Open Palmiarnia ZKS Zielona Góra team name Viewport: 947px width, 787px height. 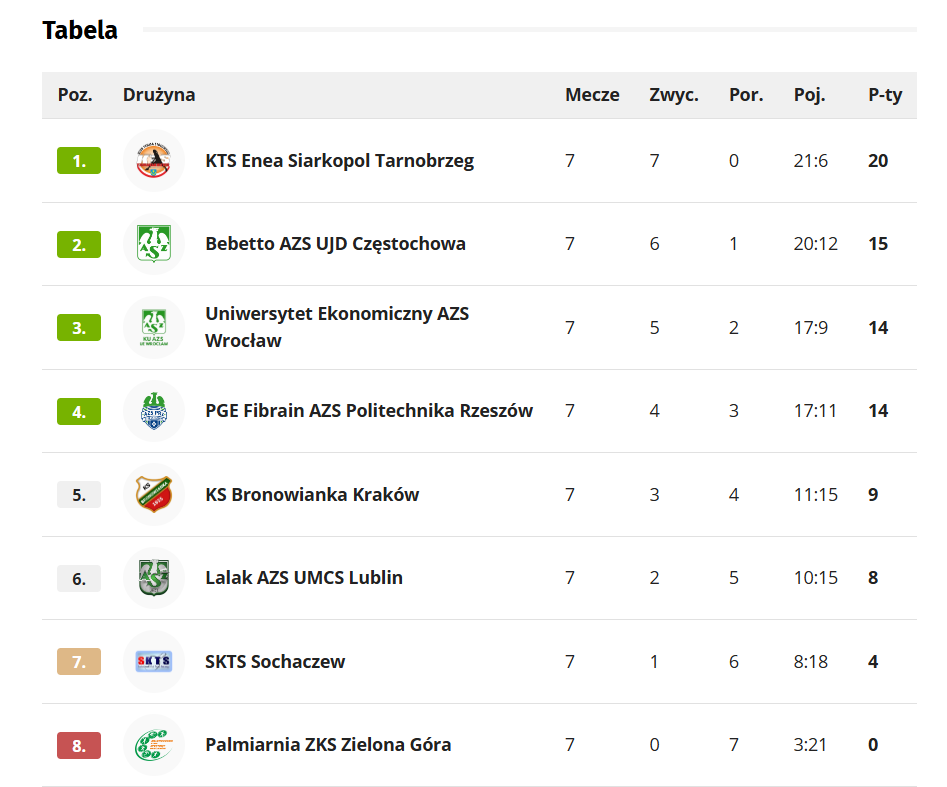click(x=328, y=745)
